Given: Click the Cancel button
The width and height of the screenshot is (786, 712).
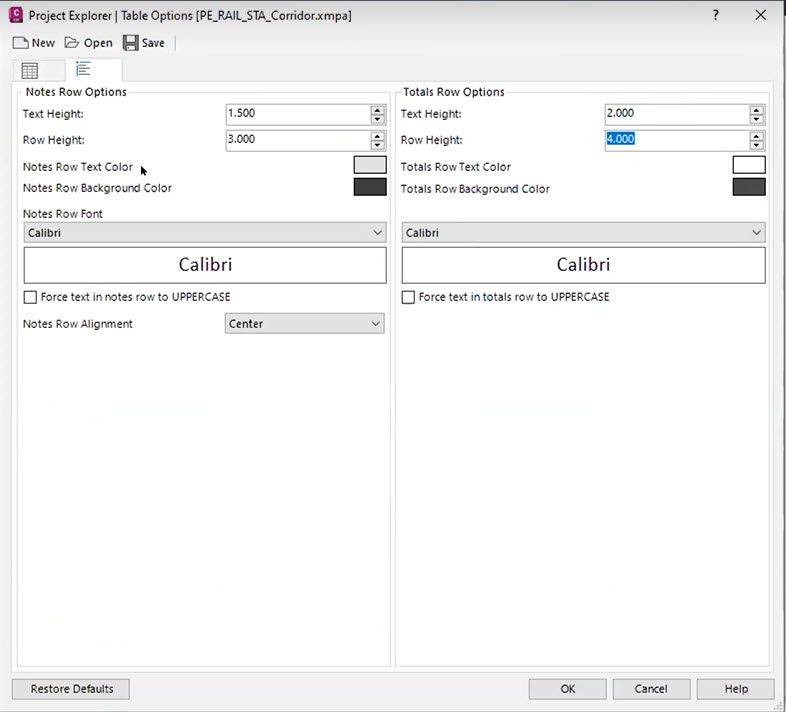Looking at the screenshot, I should [x=651, y=689].
